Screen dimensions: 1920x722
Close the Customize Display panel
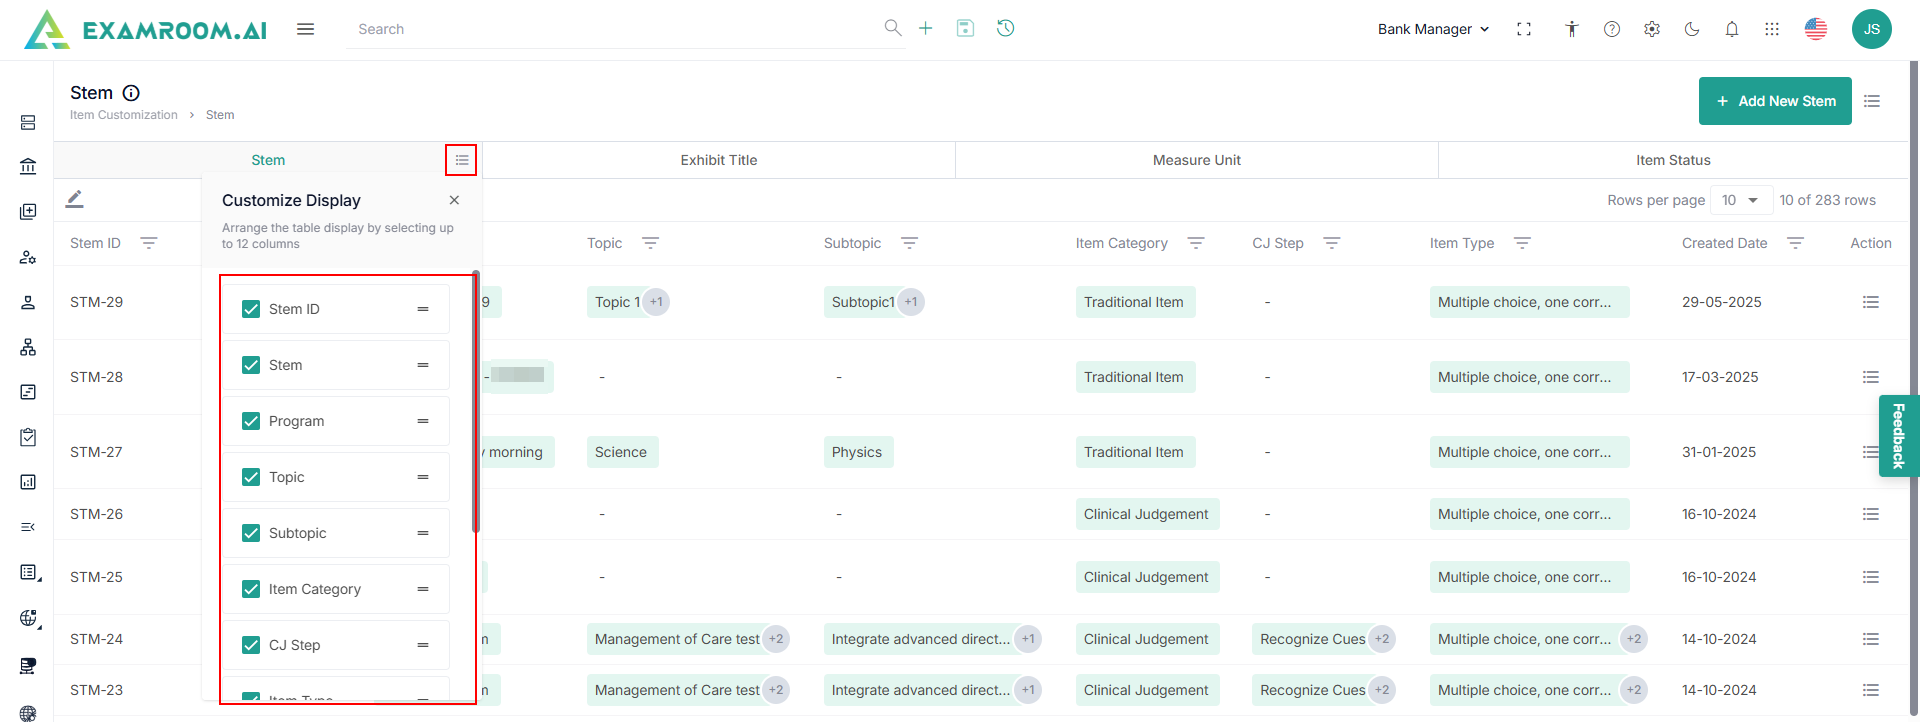tap(454, 200)
